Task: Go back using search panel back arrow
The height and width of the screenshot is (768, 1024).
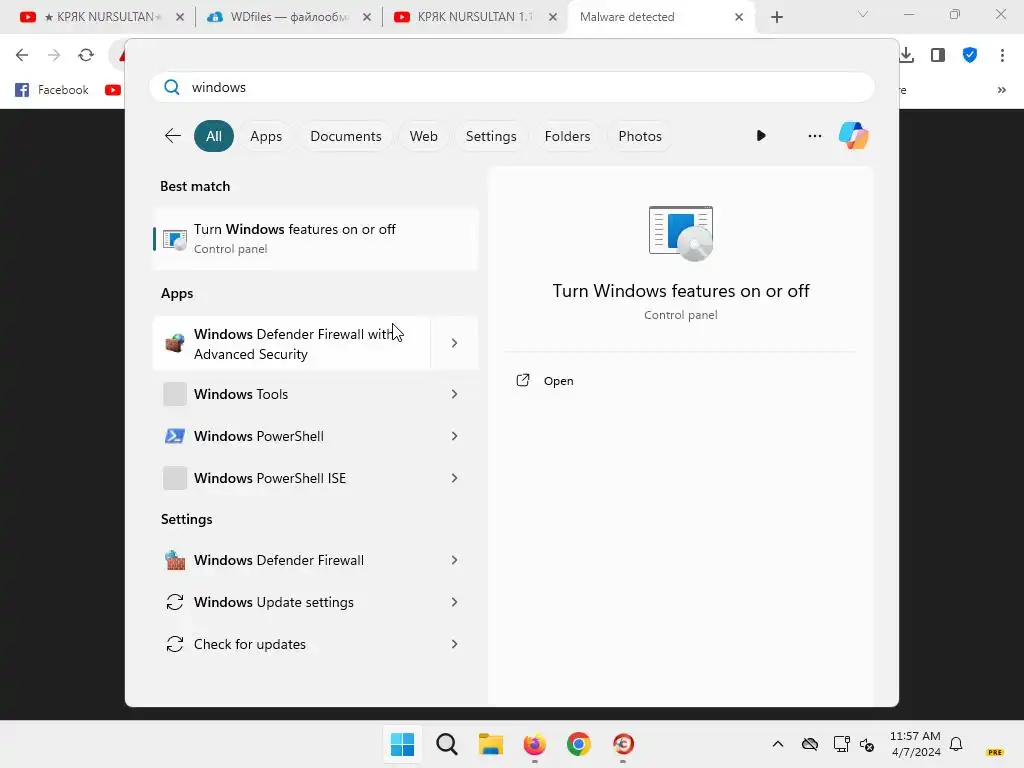Action: [x=173, y=136]
